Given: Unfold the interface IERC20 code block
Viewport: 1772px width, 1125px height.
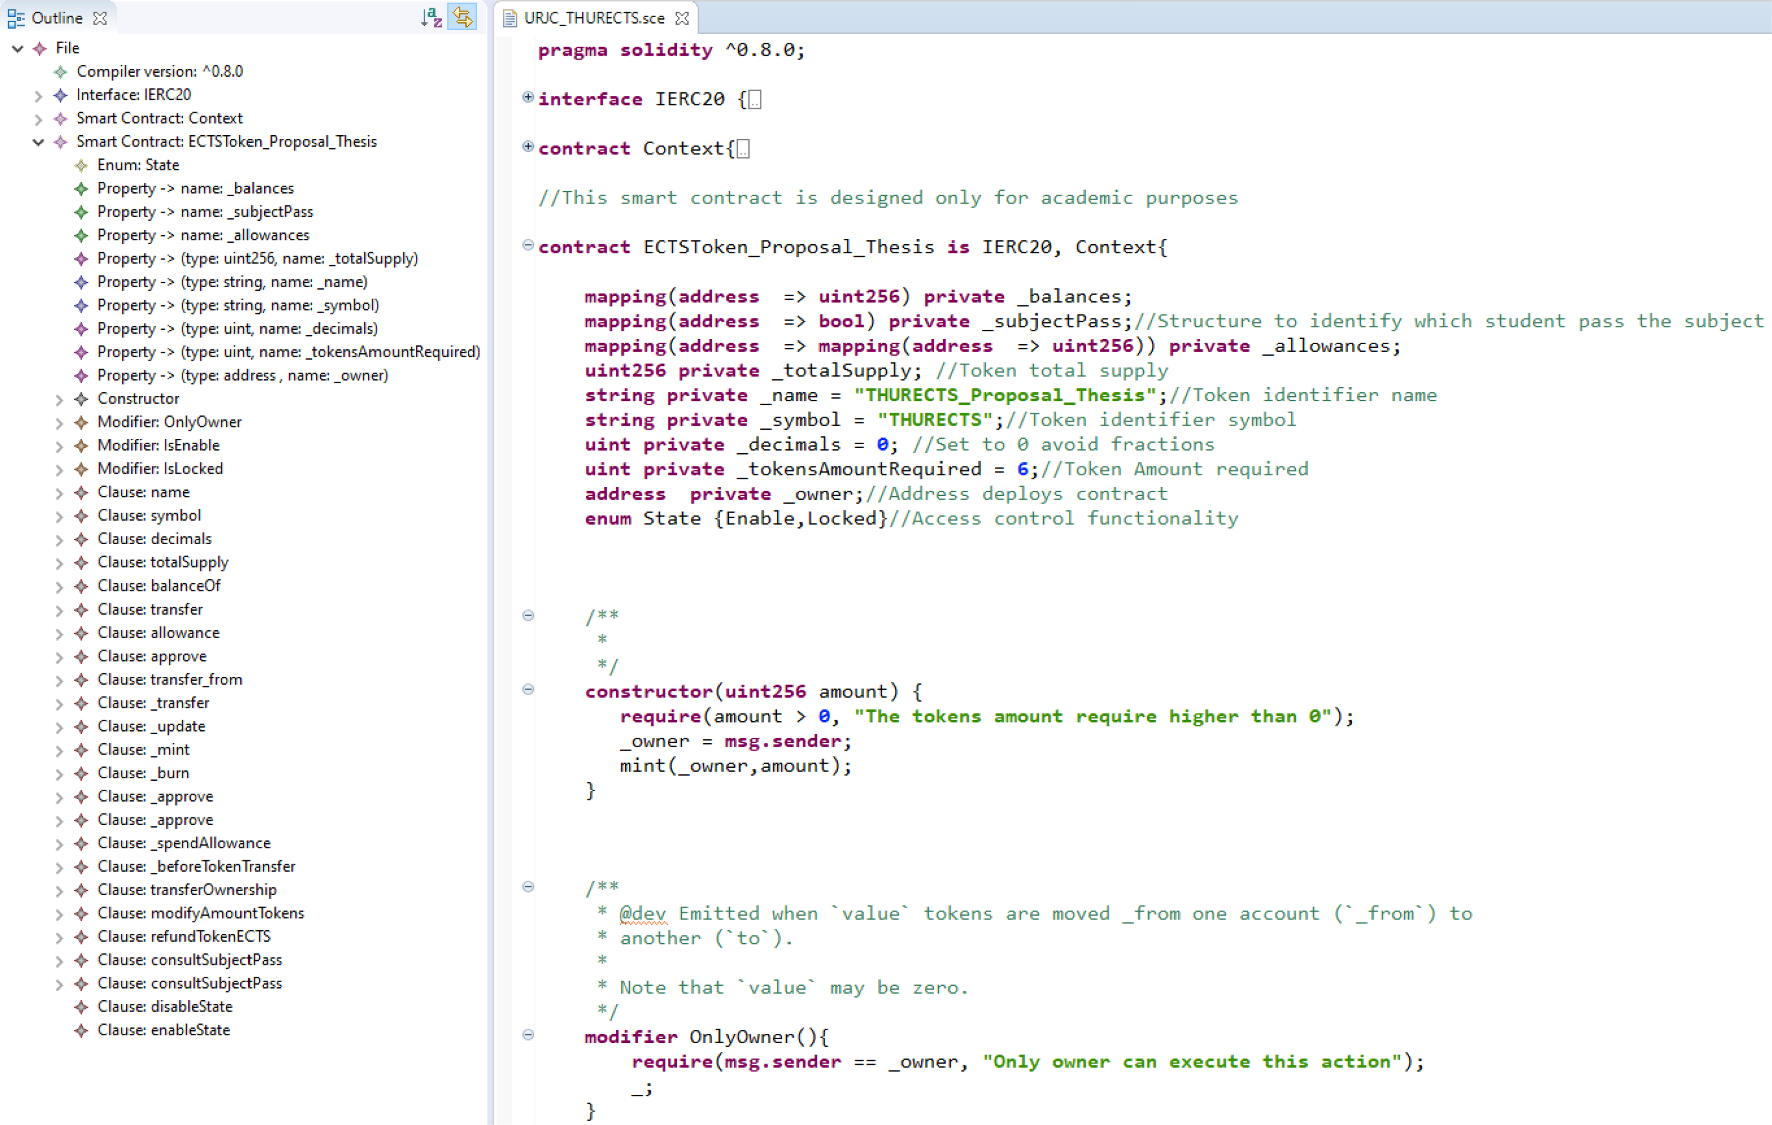Looking at the screenshot, I should 528,97.
